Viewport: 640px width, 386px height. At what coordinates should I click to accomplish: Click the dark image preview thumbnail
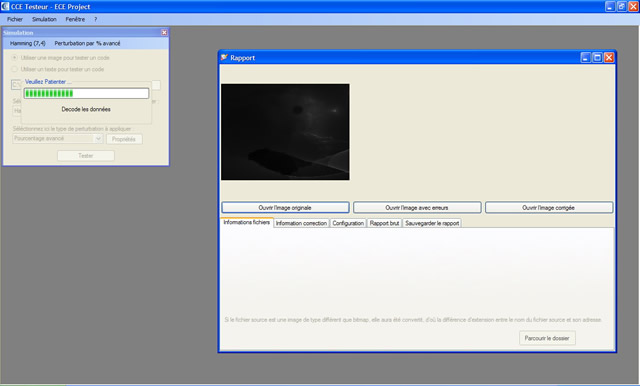[285, 132]
